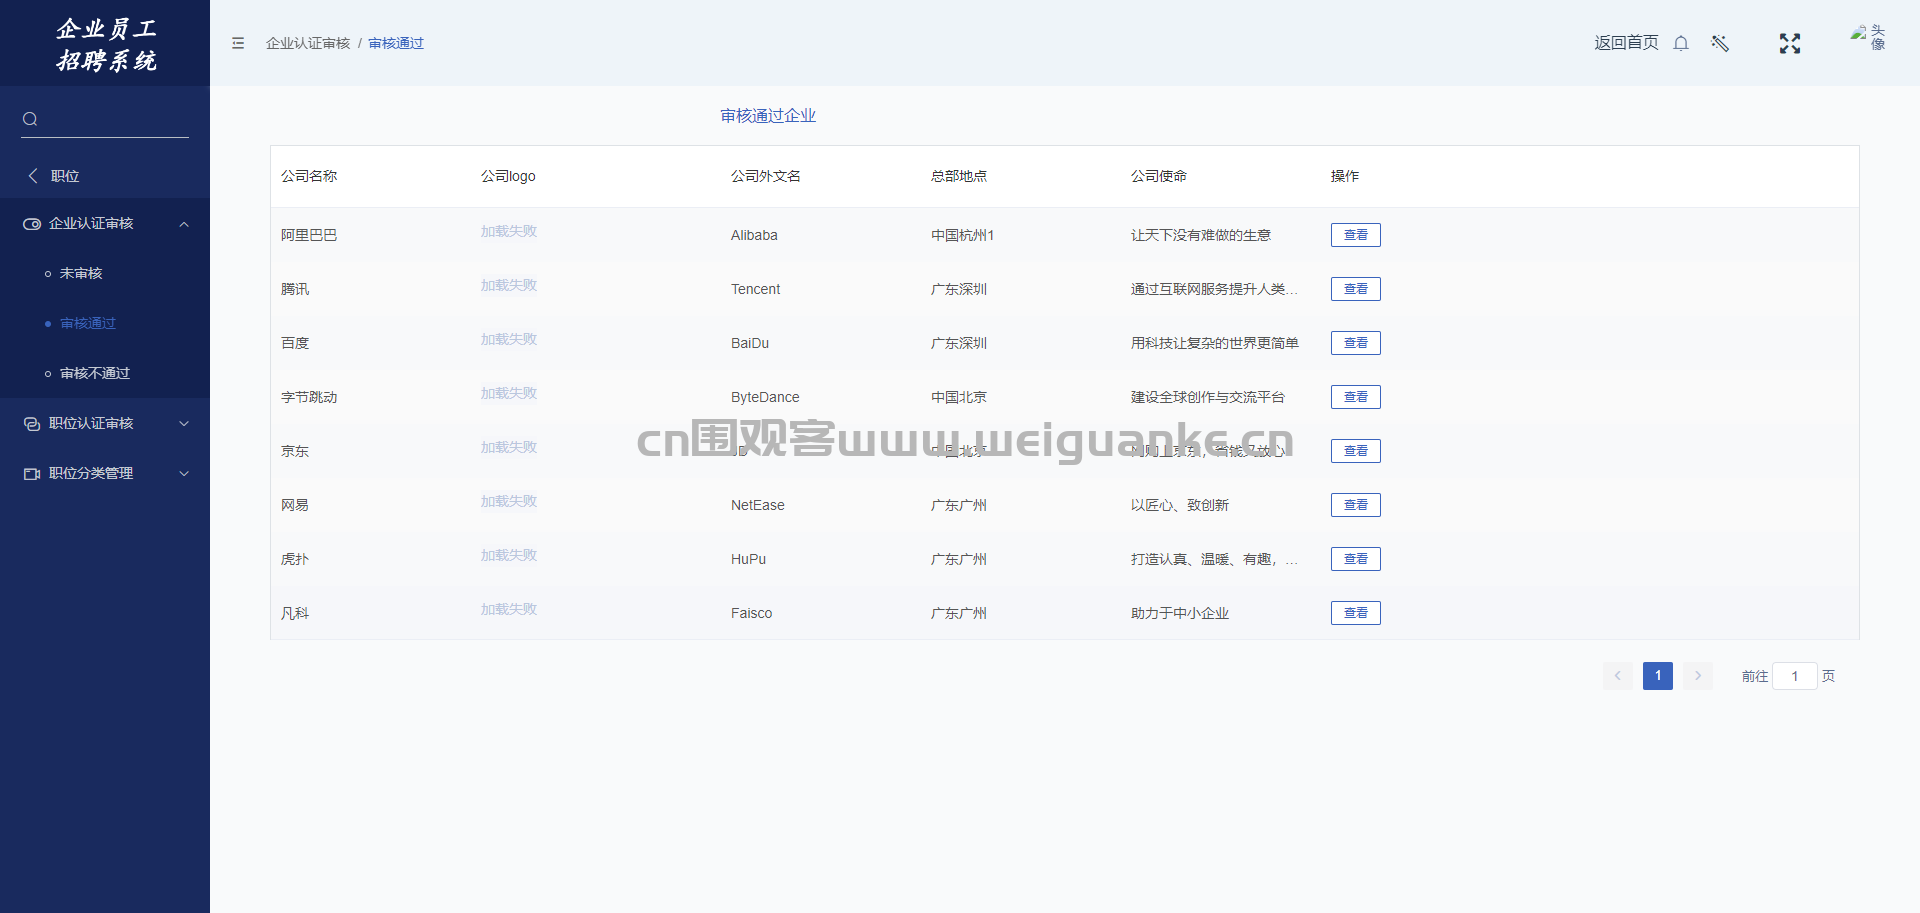Viewport: 1920px width, 913px height.
Task: Toggle the sidebar collapse hamburger icon
Action: point(238,43)
